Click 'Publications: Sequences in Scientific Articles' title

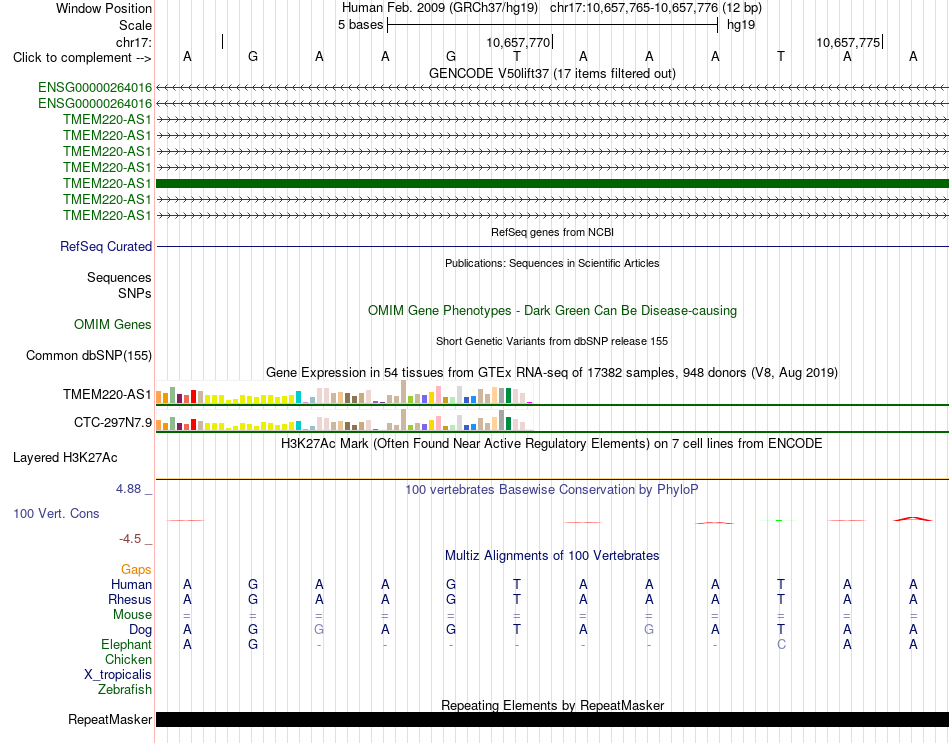point(552,263)
